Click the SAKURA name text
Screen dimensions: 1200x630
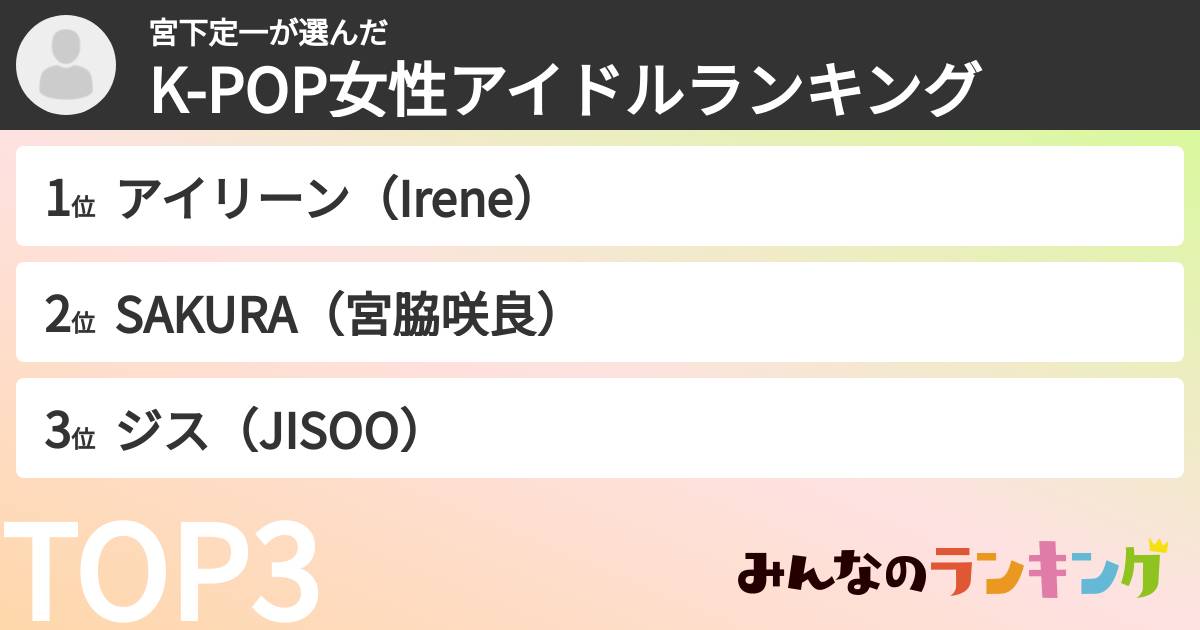tap(207, 314)
